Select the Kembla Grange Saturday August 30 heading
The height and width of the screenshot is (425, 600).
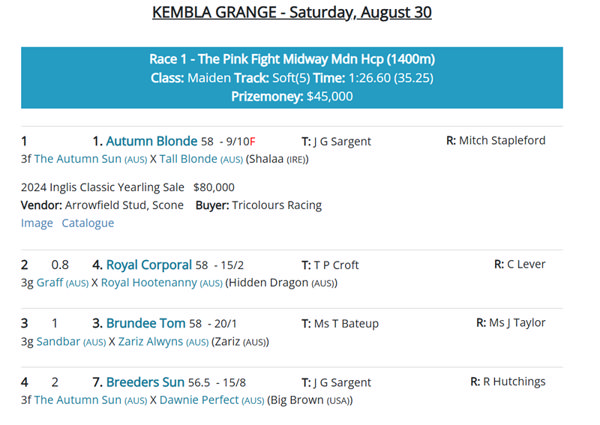[x=292, y=12]
